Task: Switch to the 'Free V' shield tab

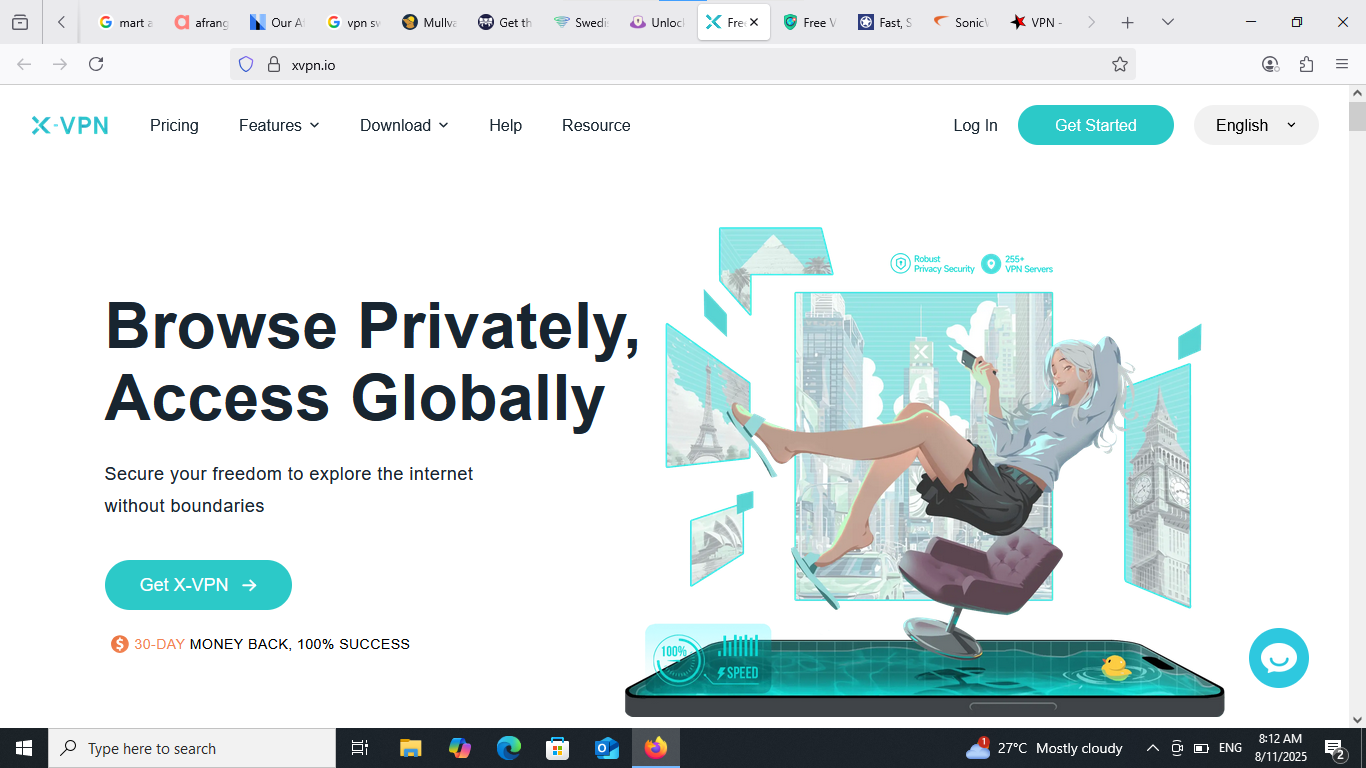Action: click(x=809, y=22)
